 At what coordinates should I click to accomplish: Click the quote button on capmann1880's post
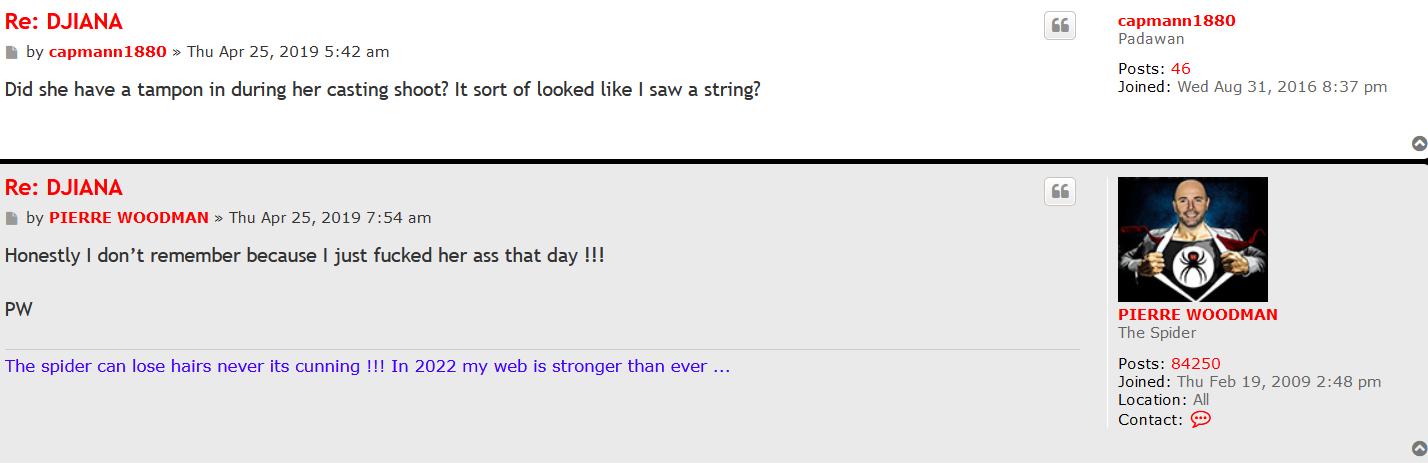coord(1060,26)
